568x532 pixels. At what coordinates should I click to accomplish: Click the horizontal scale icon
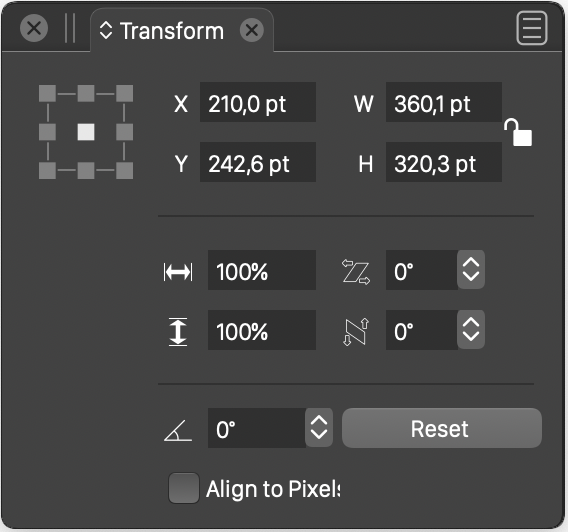(178, 272)
